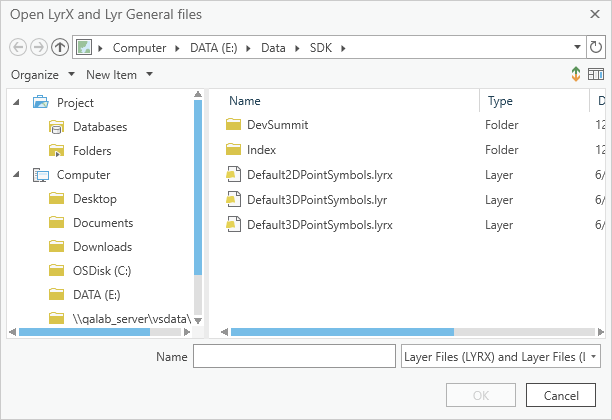Image resolution: width=612 pixels, height=420 pixels.
Task: Click the Computer monitor icon
Action: pyautogui.click(x=41, y=175)
